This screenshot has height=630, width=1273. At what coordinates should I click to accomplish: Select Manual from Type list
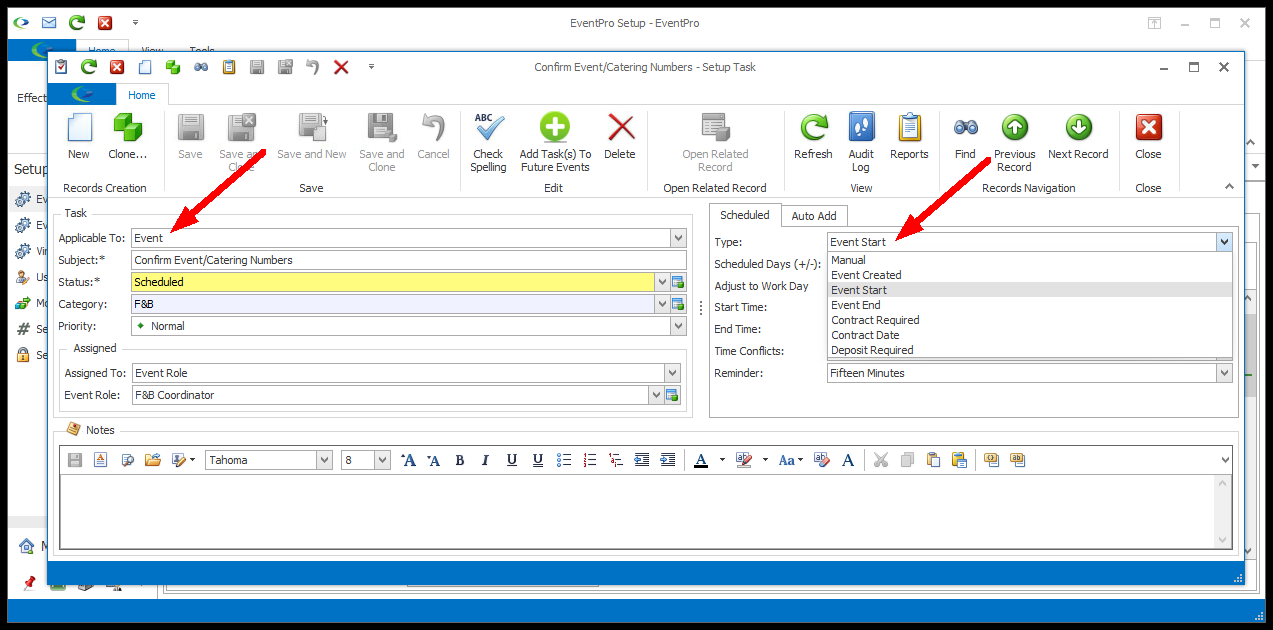[x=1030, y=260]
